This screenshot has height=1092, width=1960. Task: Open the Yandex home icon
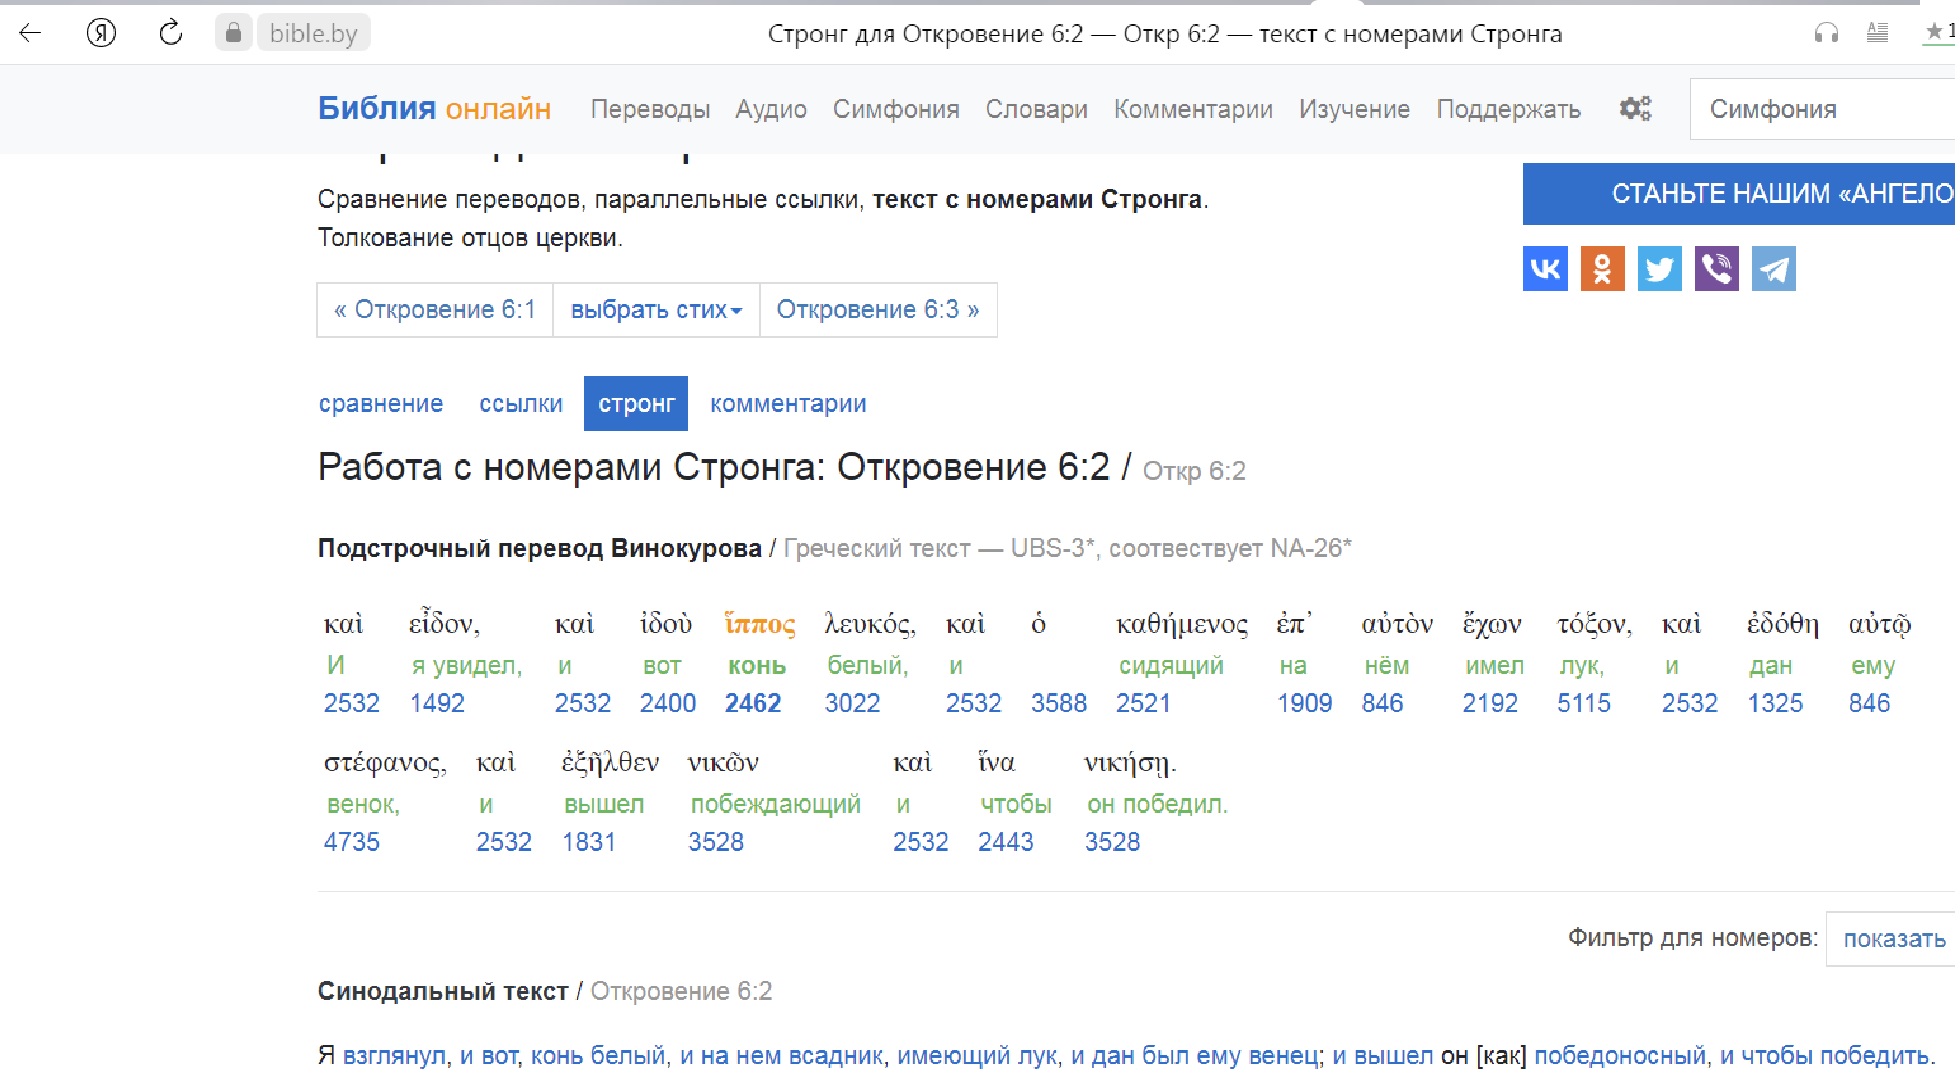(101, 33)
